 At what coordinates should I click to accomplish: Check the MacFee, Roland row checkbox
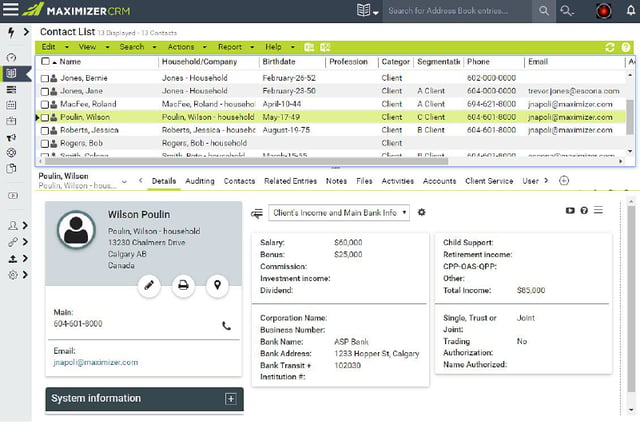[44, 105]
